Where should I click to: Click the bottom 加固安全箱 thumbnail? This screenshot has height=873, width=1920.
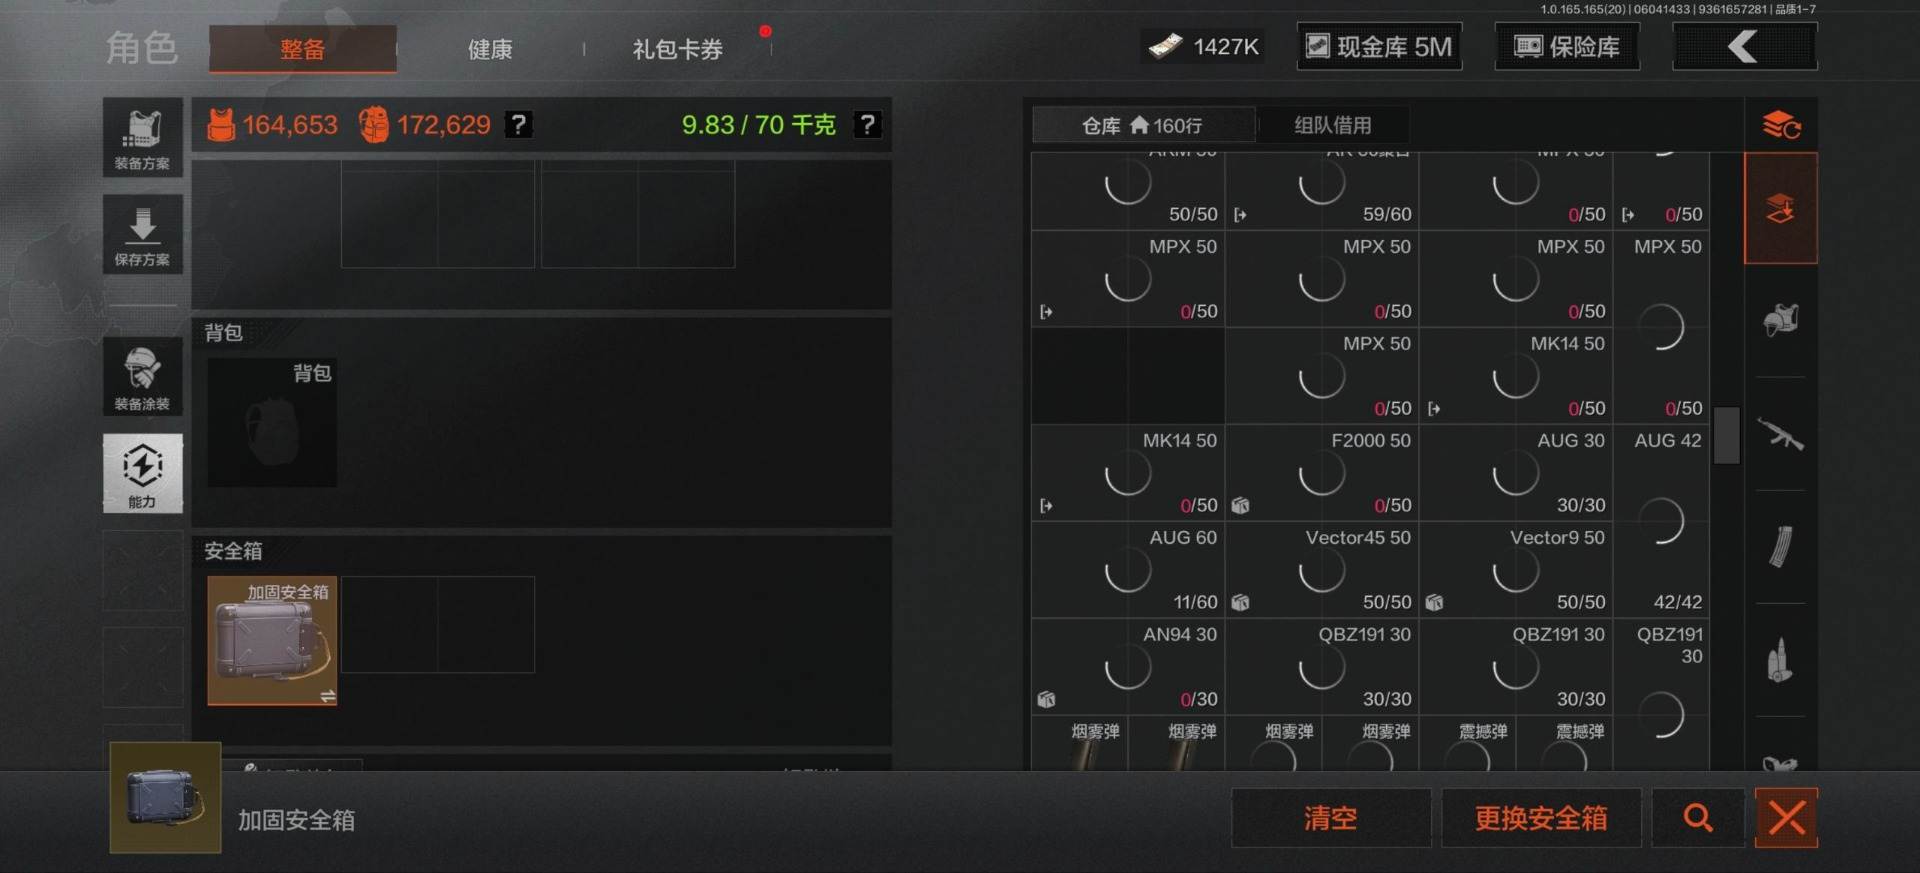tap(165, 797)
